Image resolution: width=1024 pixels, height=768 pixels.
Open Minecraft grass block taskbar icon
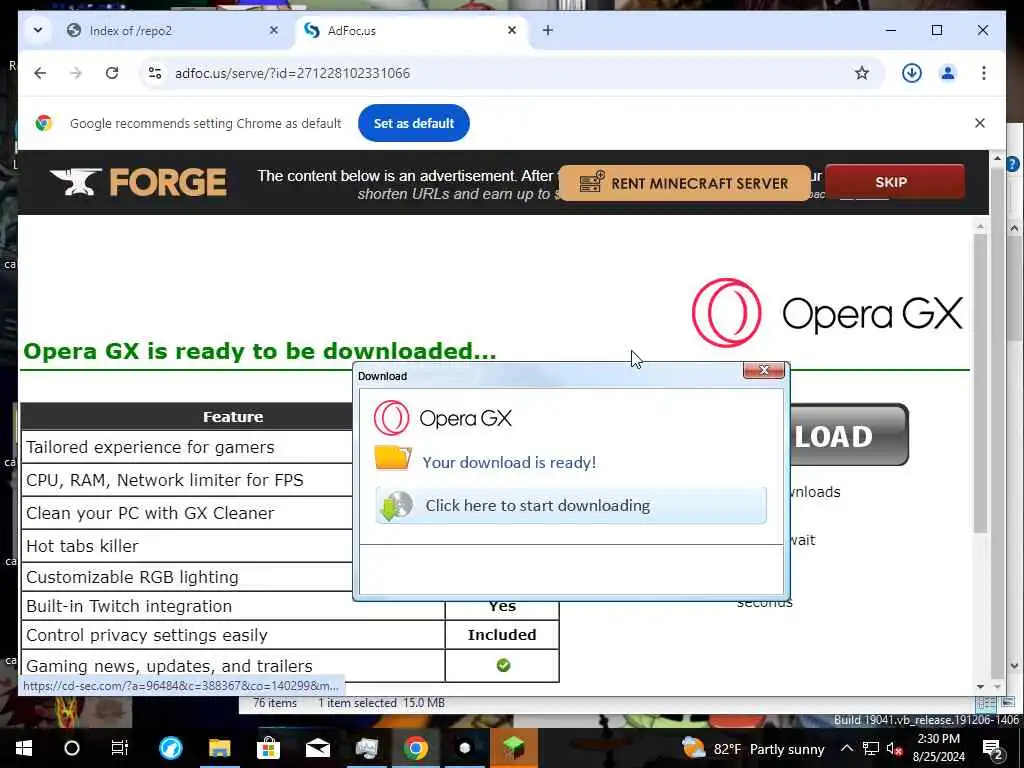pyautogui.click(x=513, y=748)
